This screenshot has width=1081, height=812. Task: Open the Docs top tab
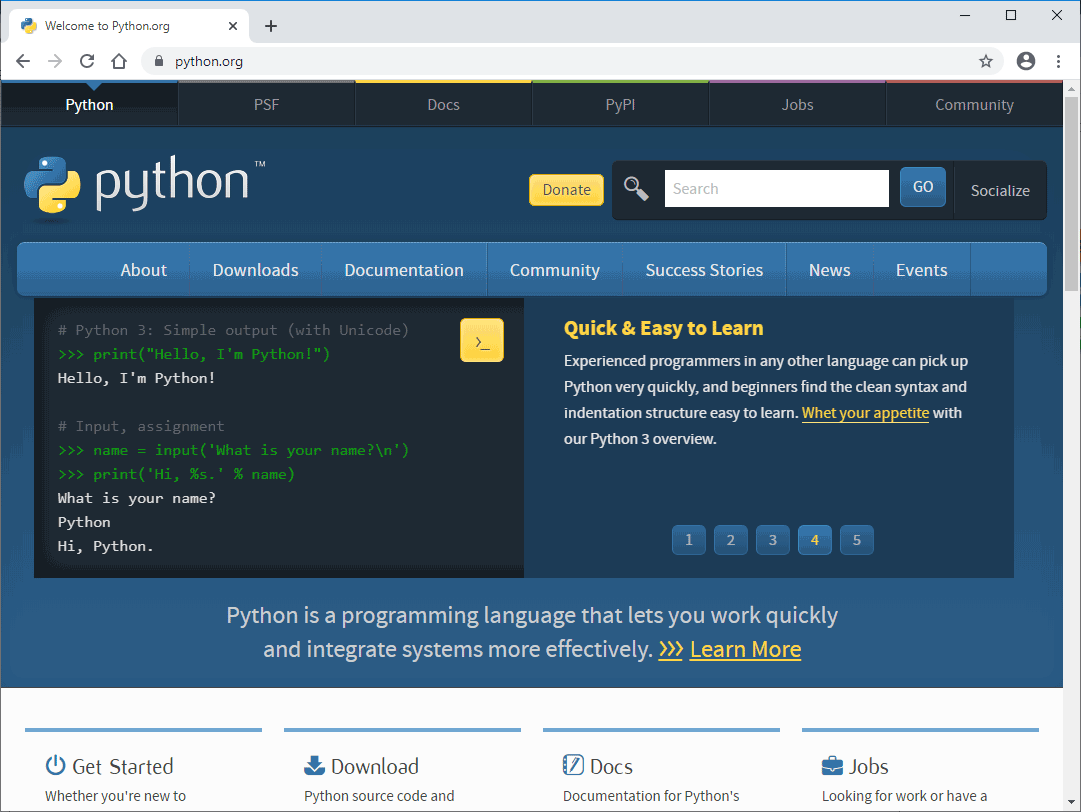point(443,105)
